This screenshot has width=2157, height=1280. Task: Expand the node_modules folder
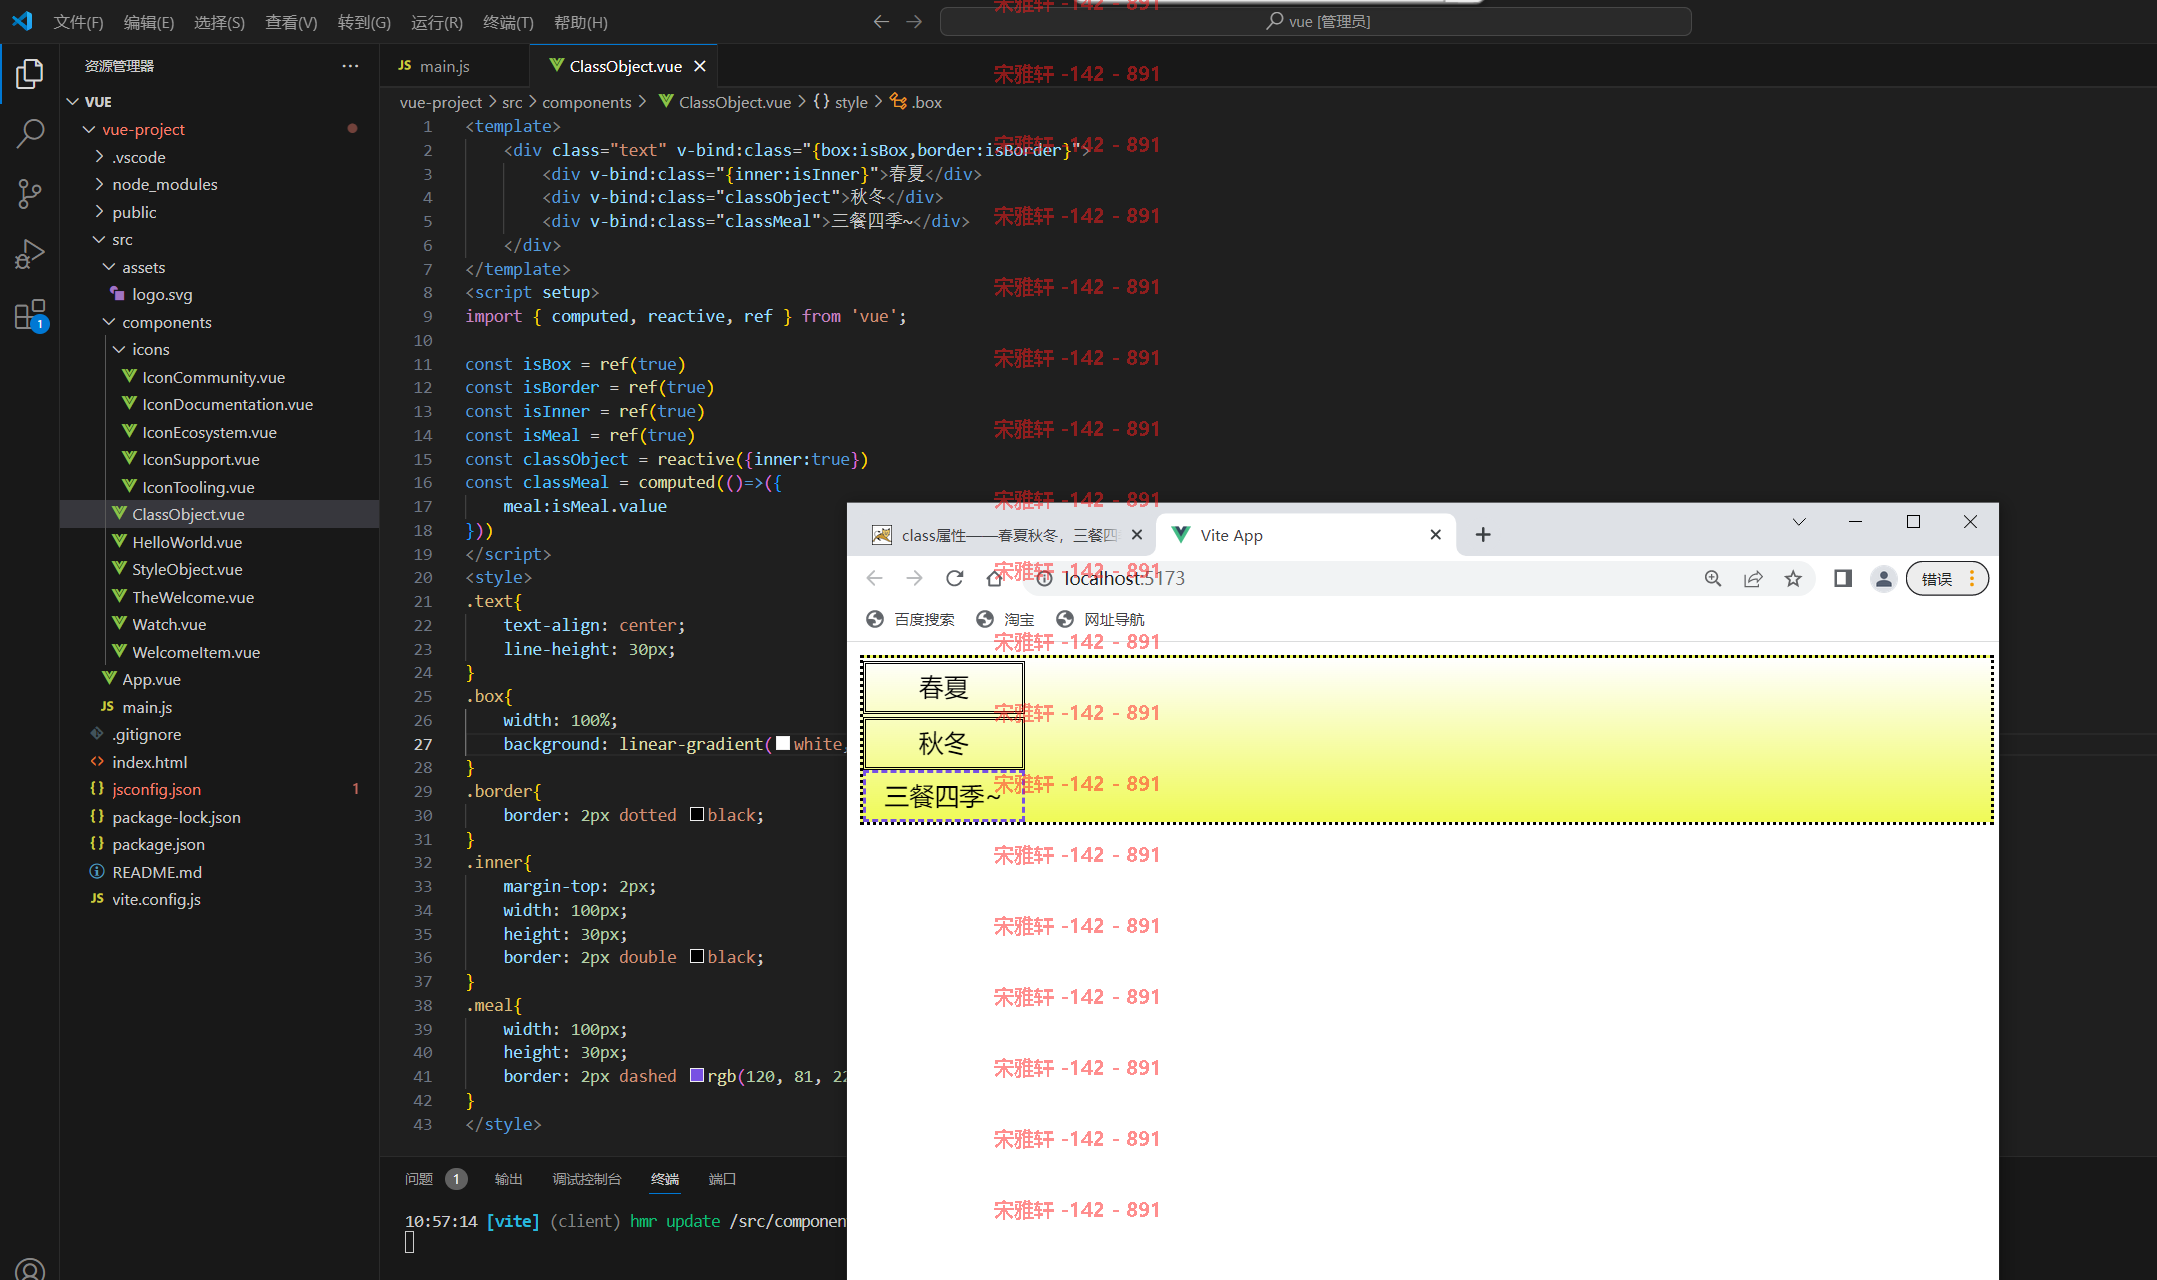99,184
